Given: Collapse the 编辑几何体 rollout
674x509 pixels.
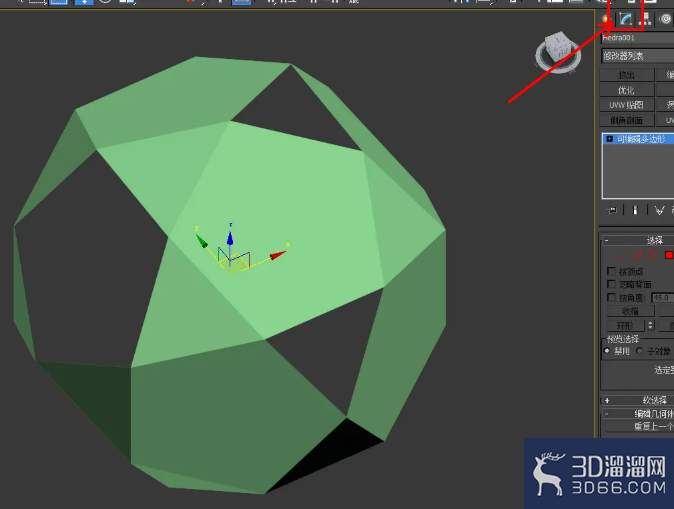Looking at the screenshot, I should [x=638, y=414].
